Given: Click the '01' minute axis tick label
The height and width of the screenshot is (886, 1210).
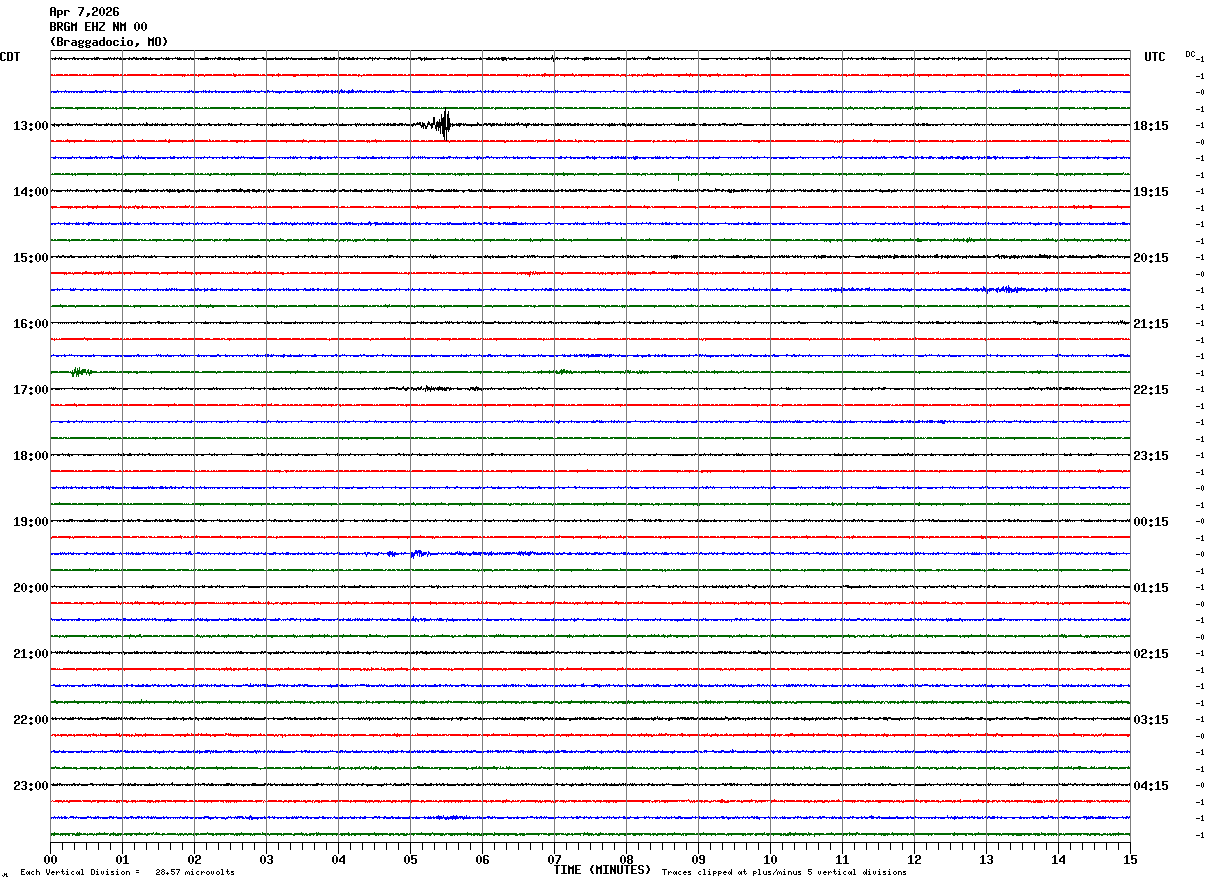Looking at the screenshot, I should (x=122, y=859).
